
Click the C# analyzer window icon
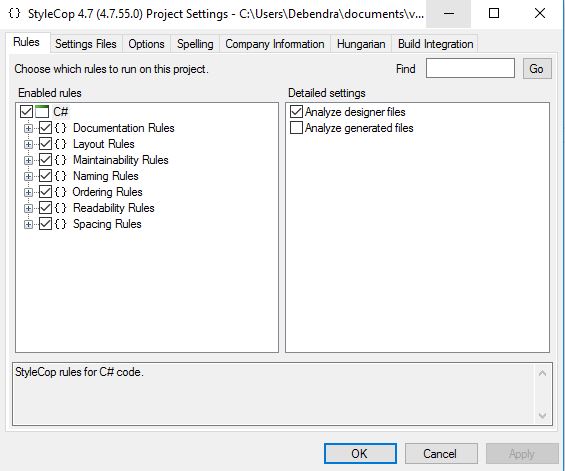pos(42,112)
